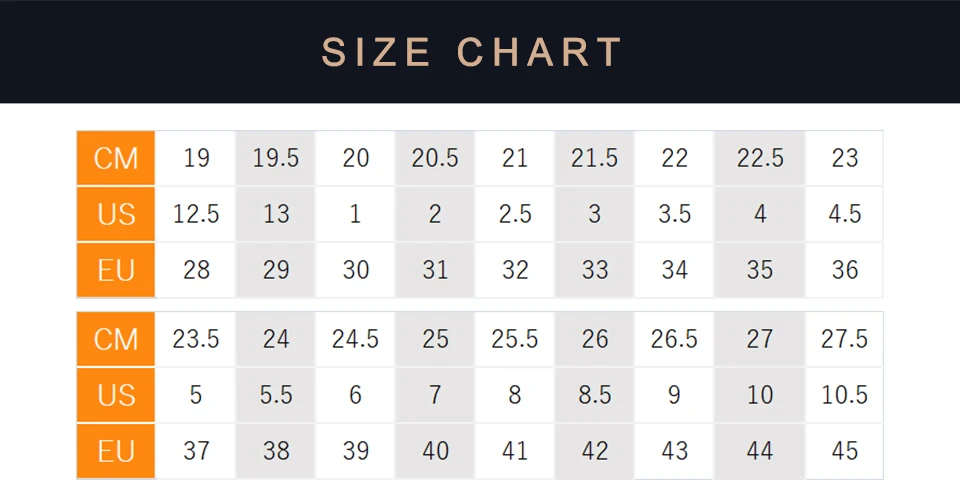Image resolution: width=960 pixels, height=500 pixels.
Task: Click the orange CM label in top table
Action: tap(116, 158)
